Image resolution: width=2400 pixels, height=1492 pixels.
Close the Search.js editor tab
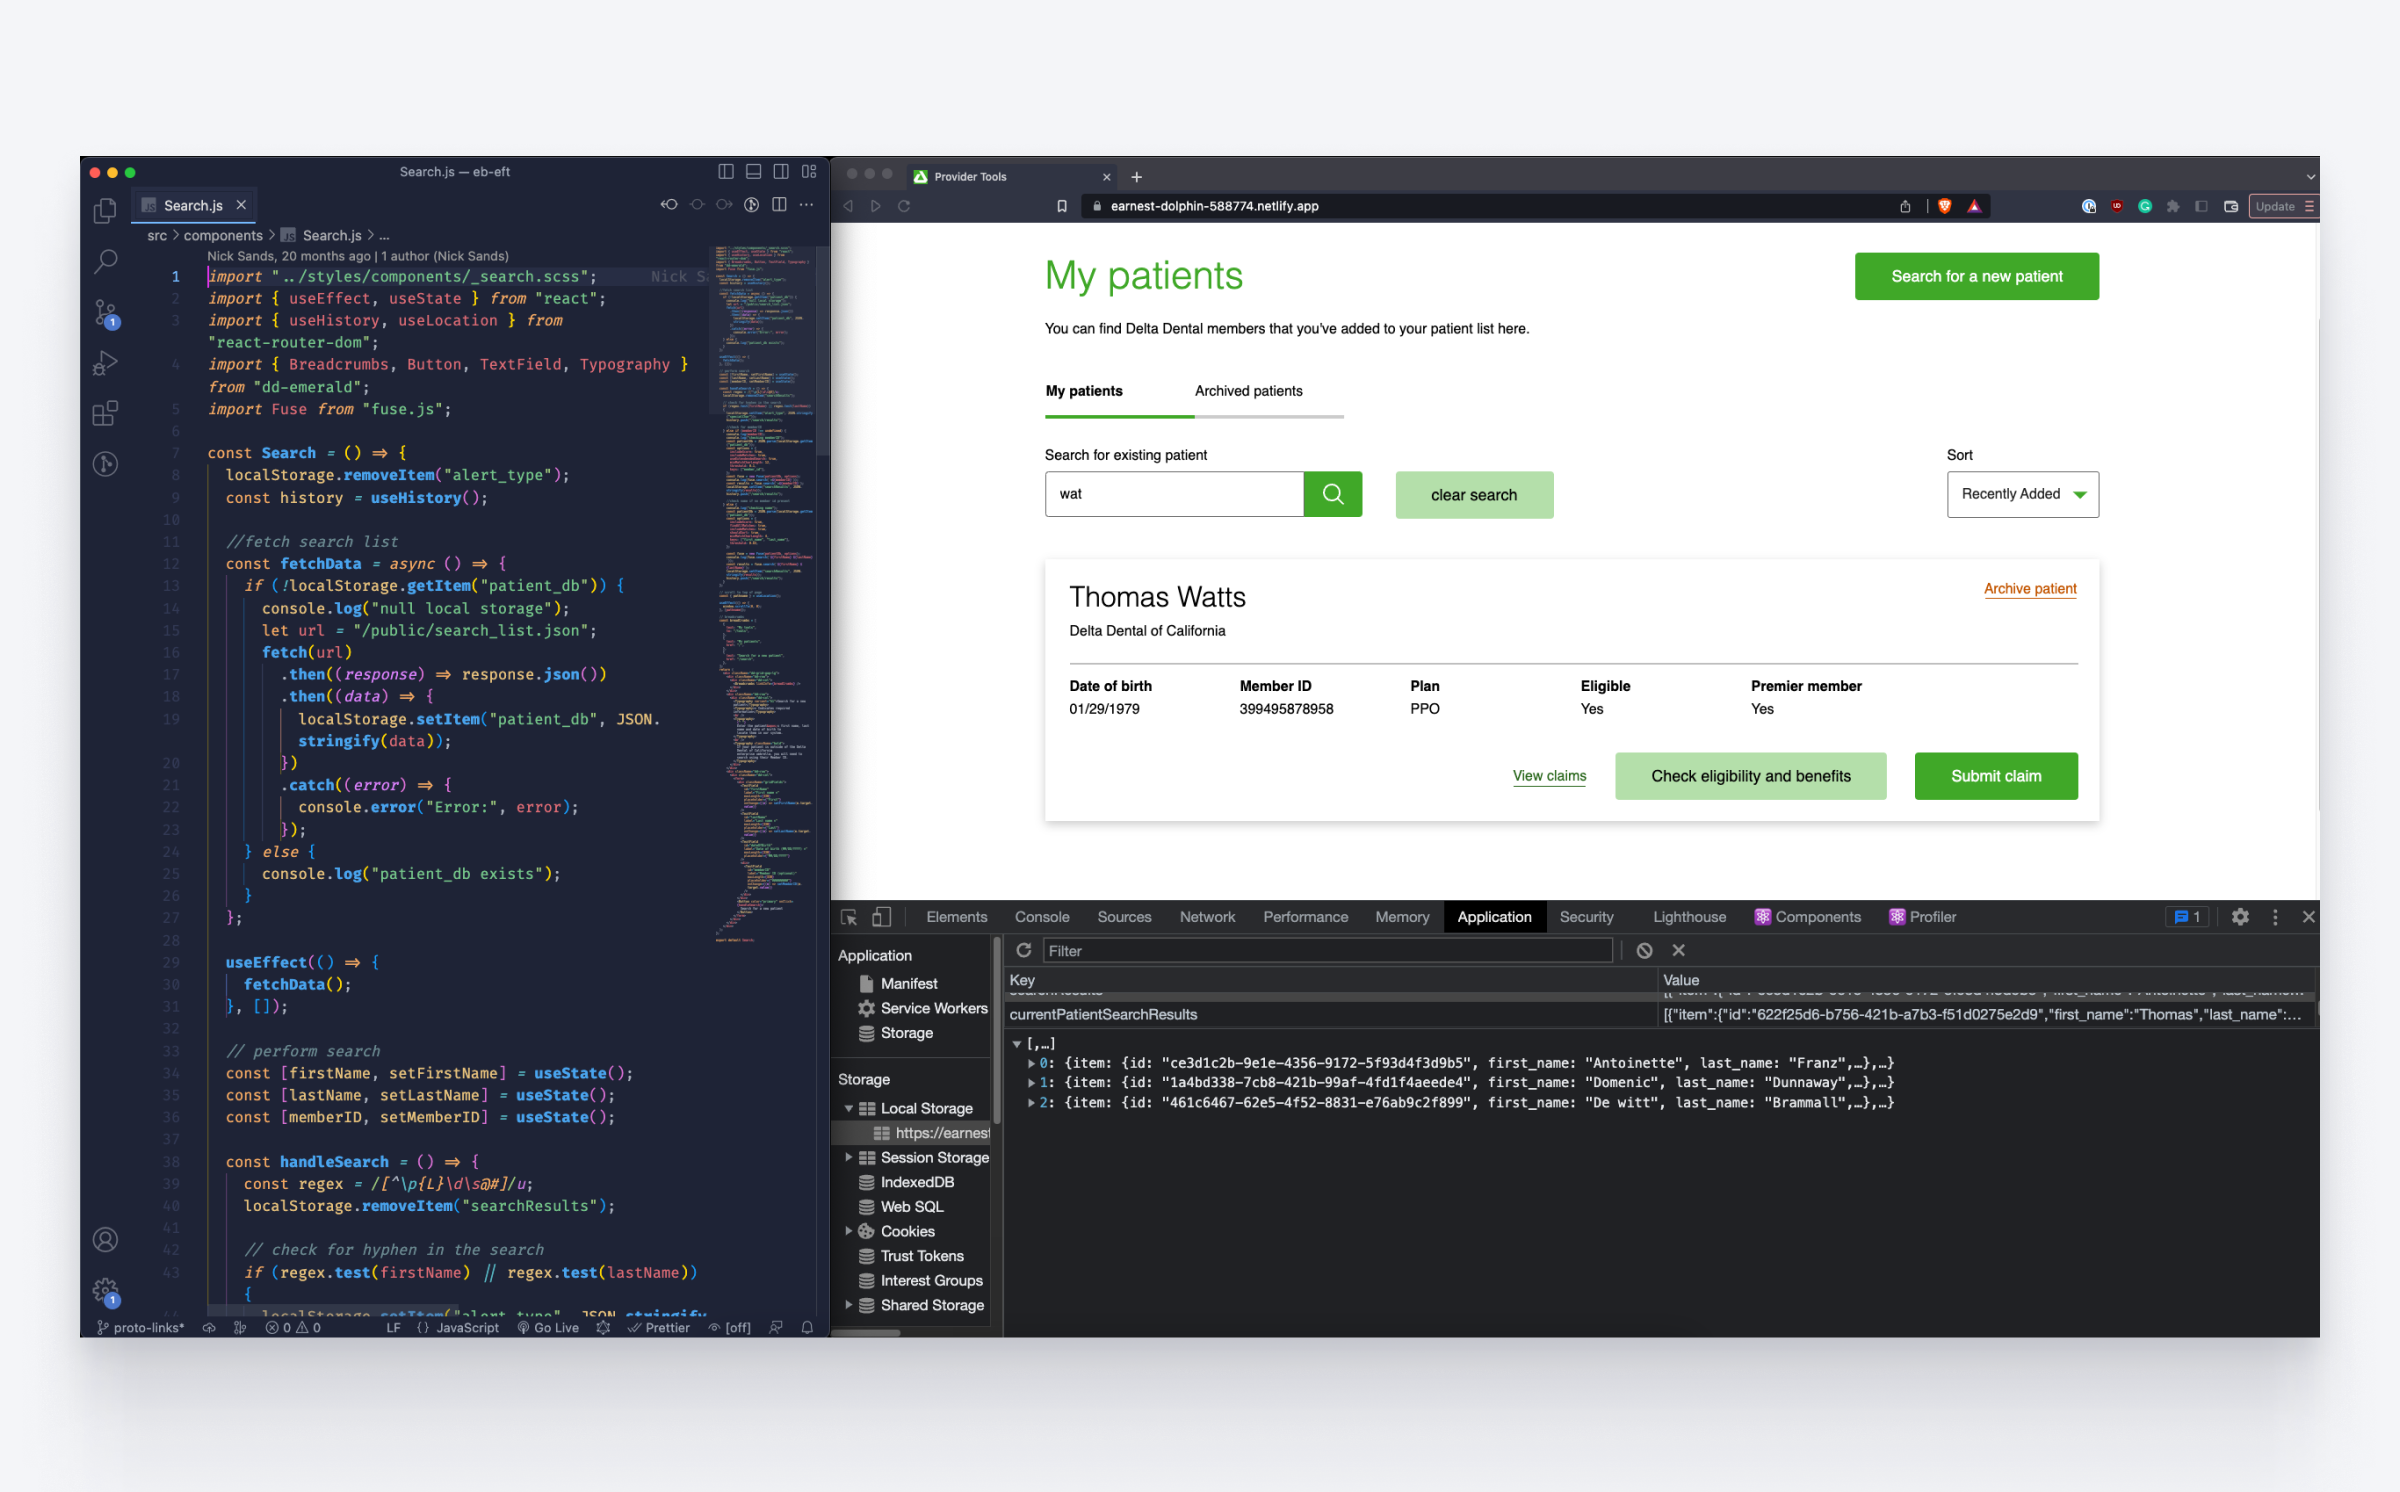tap(241, 205)
